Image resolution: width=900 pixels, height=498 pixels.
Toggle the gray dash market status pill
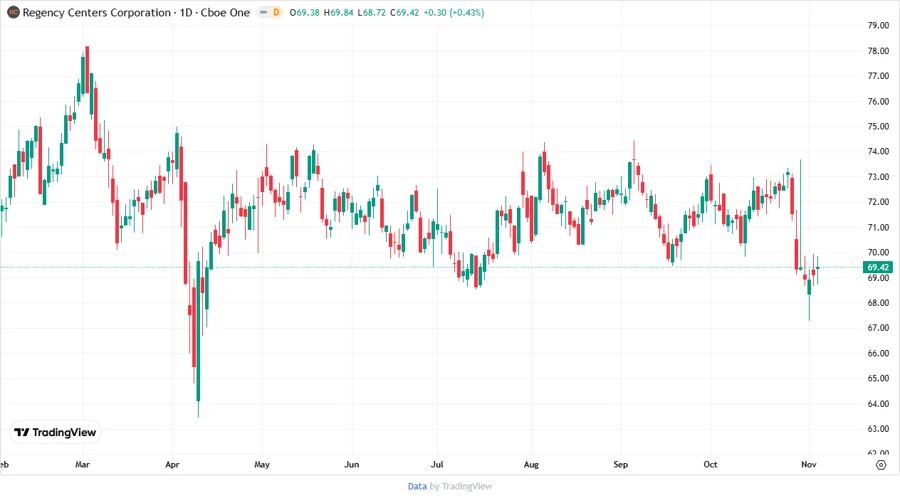click(x=263, y=12)
